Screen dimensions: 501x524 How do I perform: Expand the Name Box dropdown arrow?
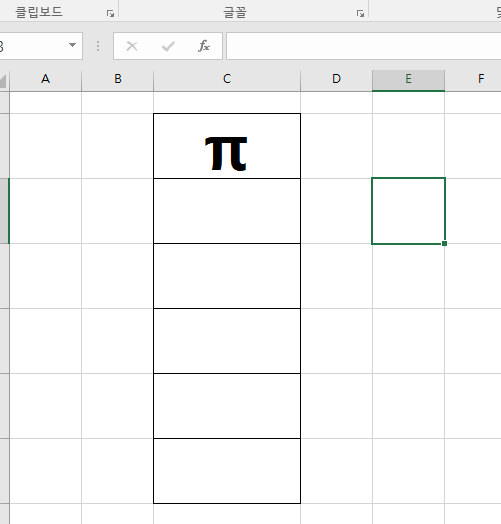click(72, 45)
